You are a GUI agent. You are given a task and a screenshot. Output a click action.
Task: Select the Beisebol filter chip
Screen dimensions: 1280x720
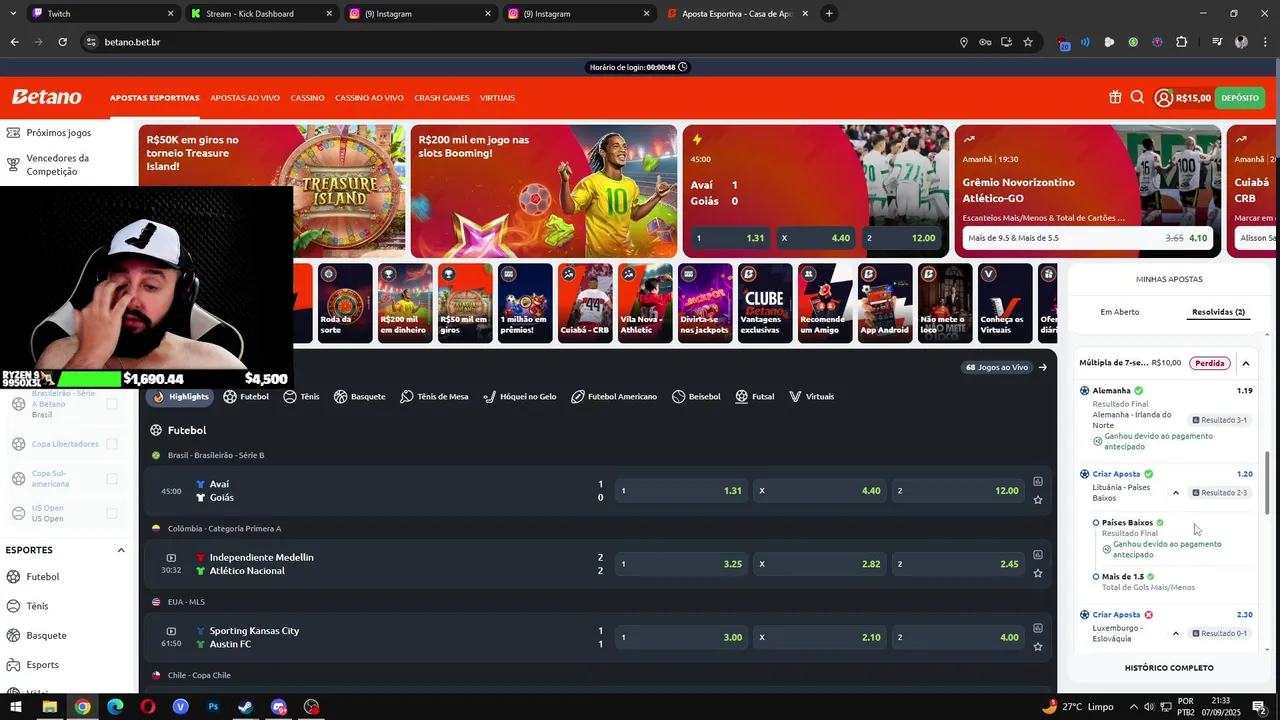(x=696, y=397)
